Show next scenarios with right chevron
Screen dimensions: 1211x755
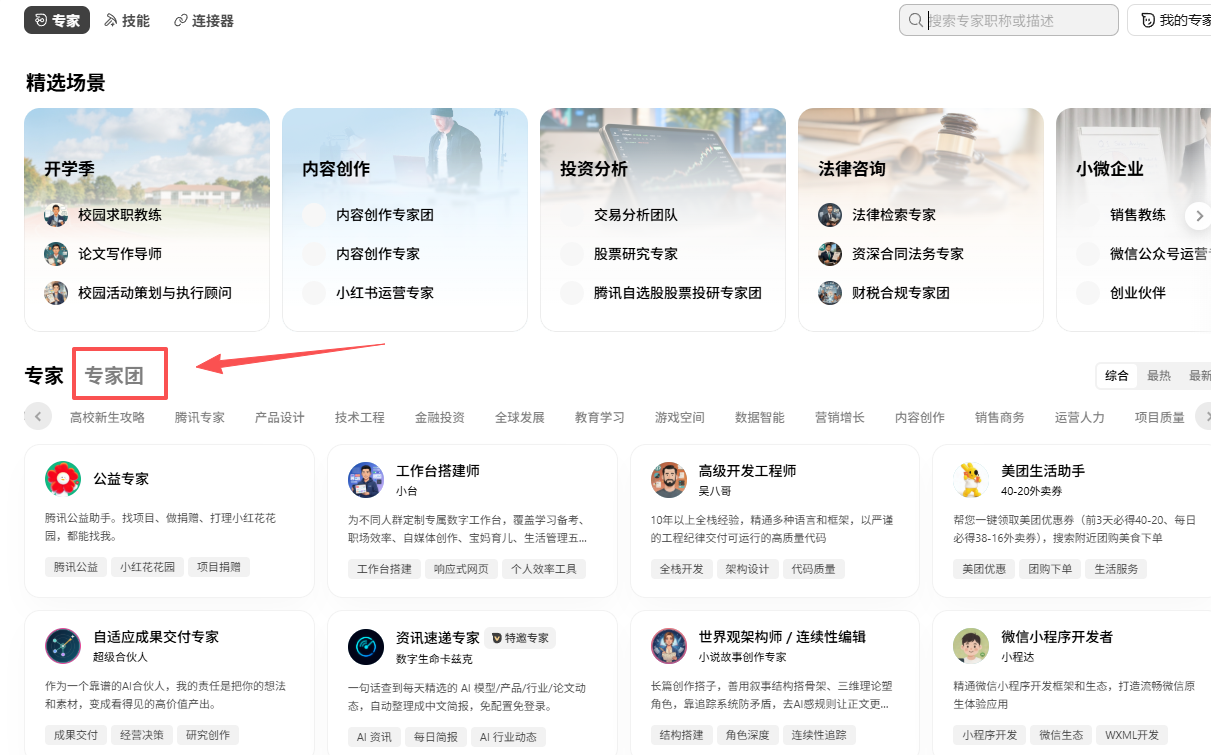point(1198,215)
